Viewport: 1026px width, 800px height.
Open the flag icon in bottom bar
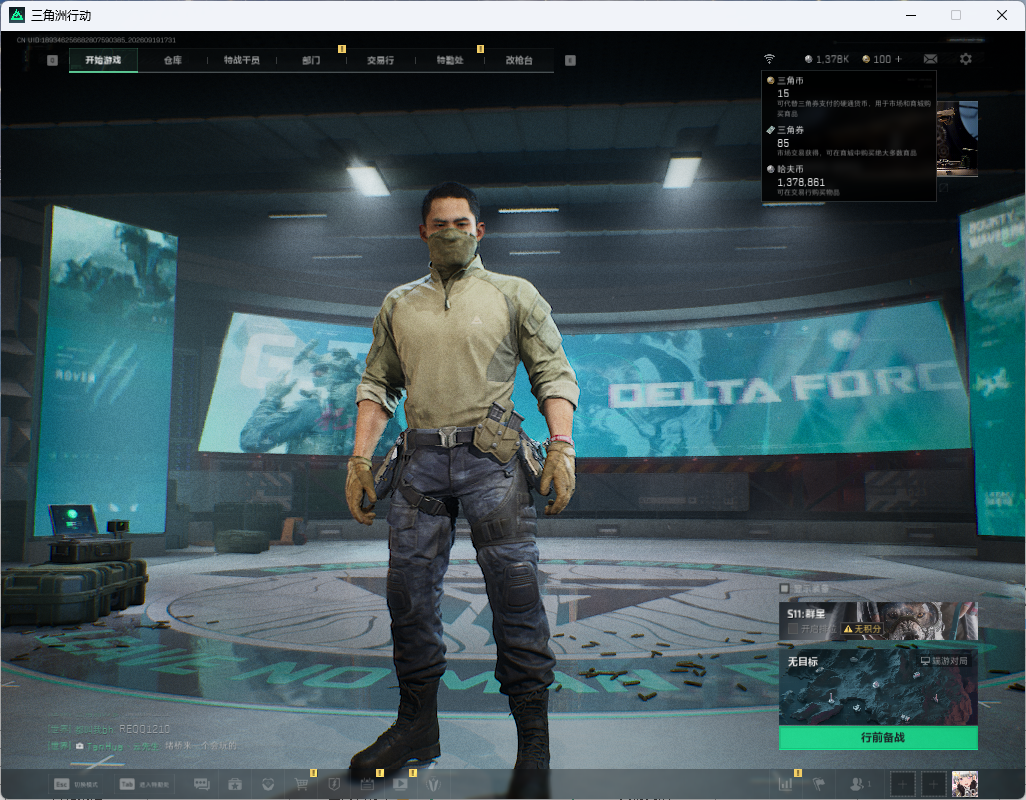click(x=819, y=784)
